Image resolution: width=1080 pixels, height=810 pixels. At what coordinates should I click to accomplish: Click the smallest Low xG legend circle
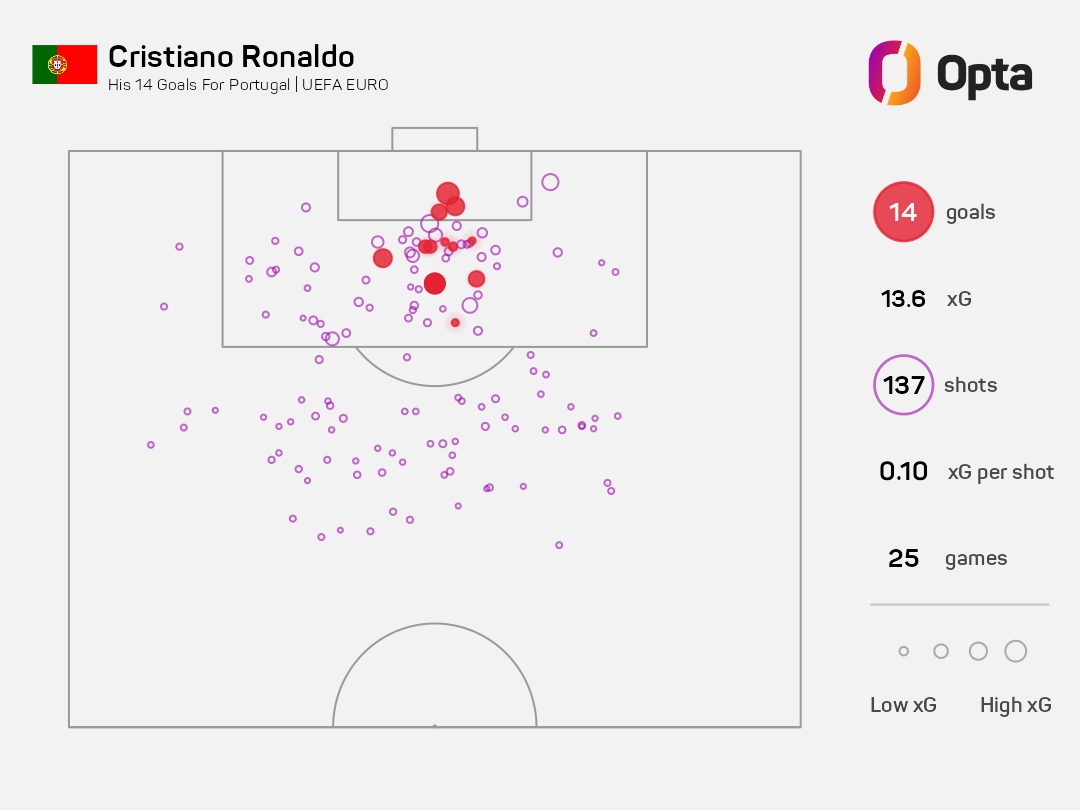click(904, 651)
